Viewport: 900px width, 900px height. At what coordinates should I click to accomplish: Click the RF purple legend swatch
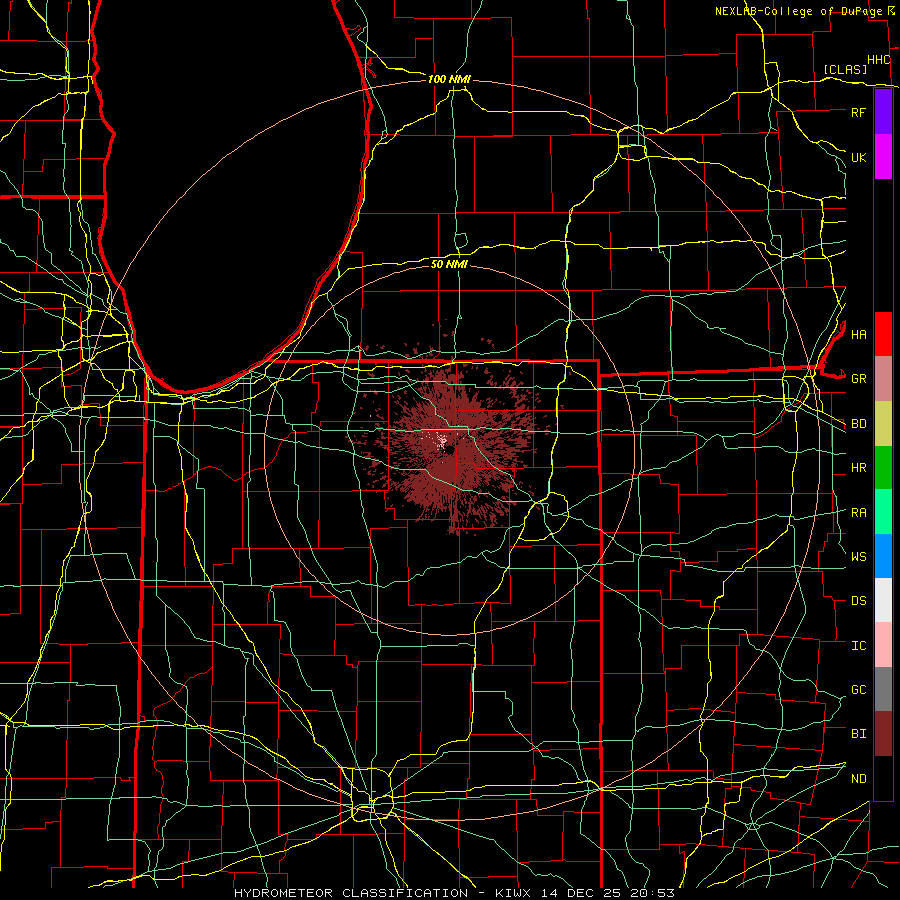[883, 112]
